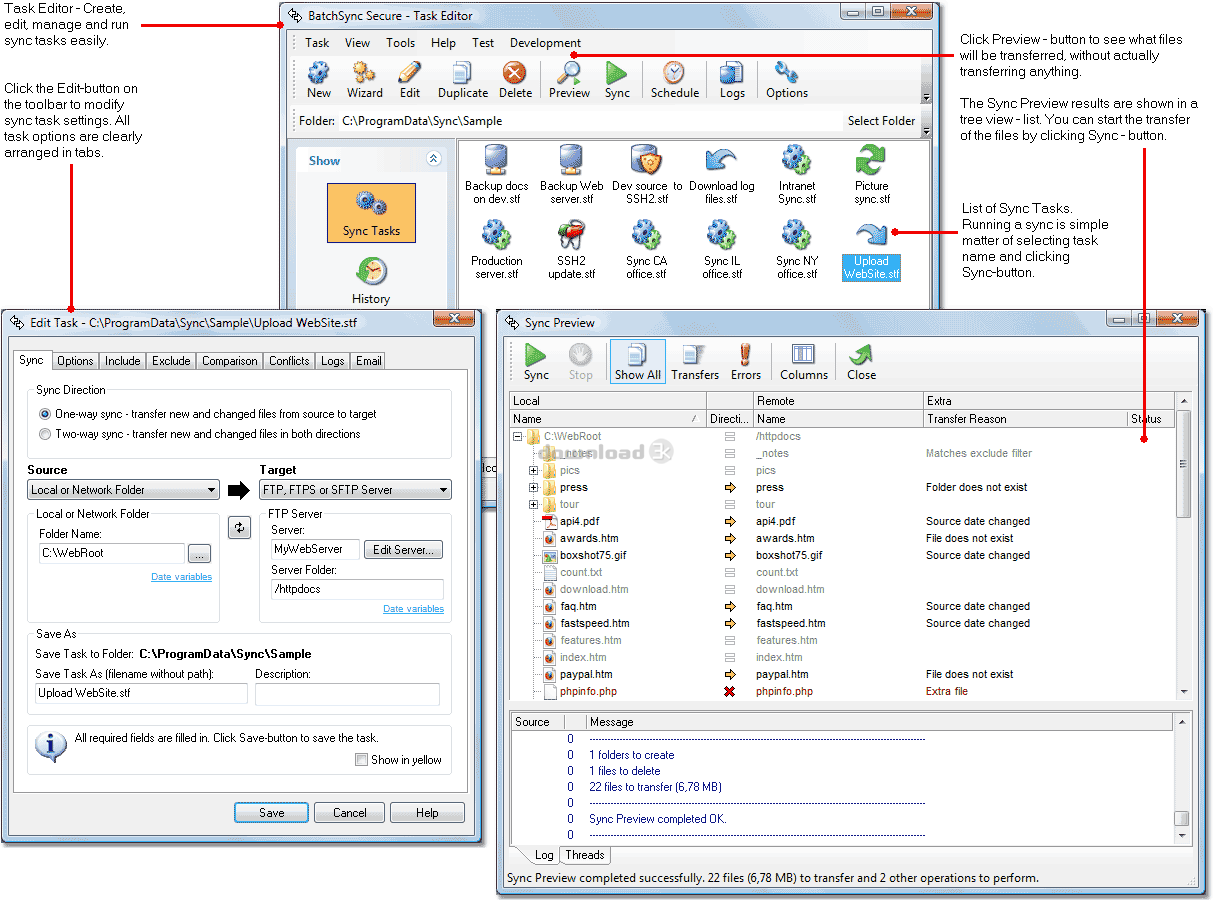Viewport: 1213px width, 902px height.
Task: Select Production server.stf task
Action: (x=497, y=249)
